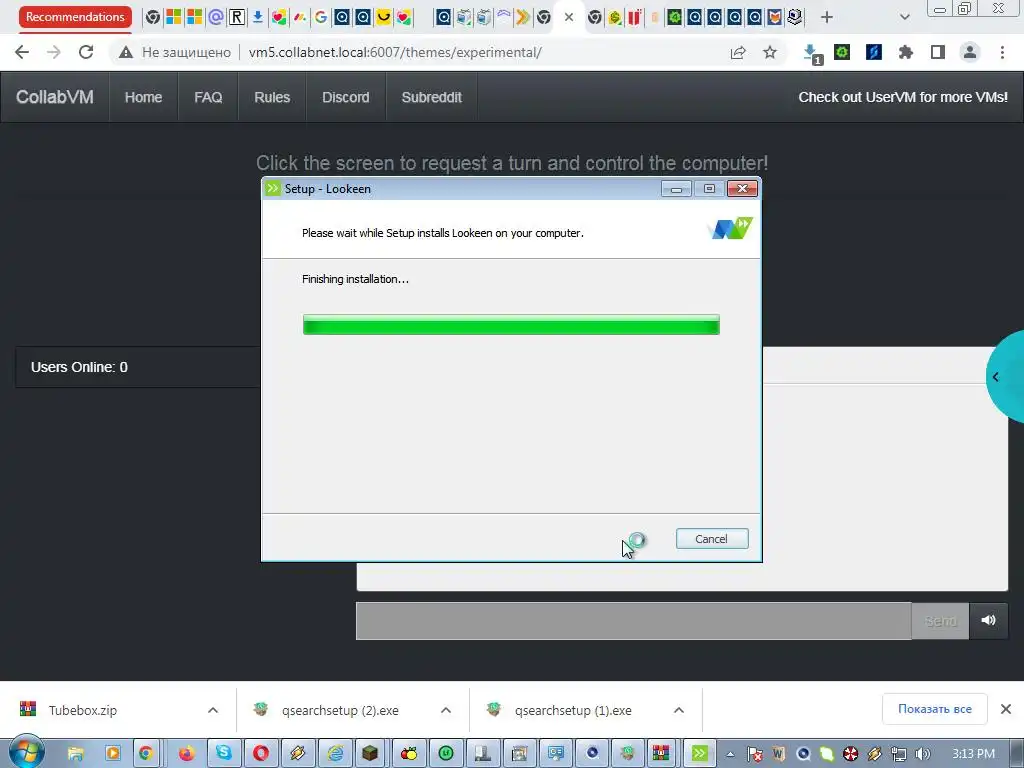Open a new browser tab

pos(827,18)
